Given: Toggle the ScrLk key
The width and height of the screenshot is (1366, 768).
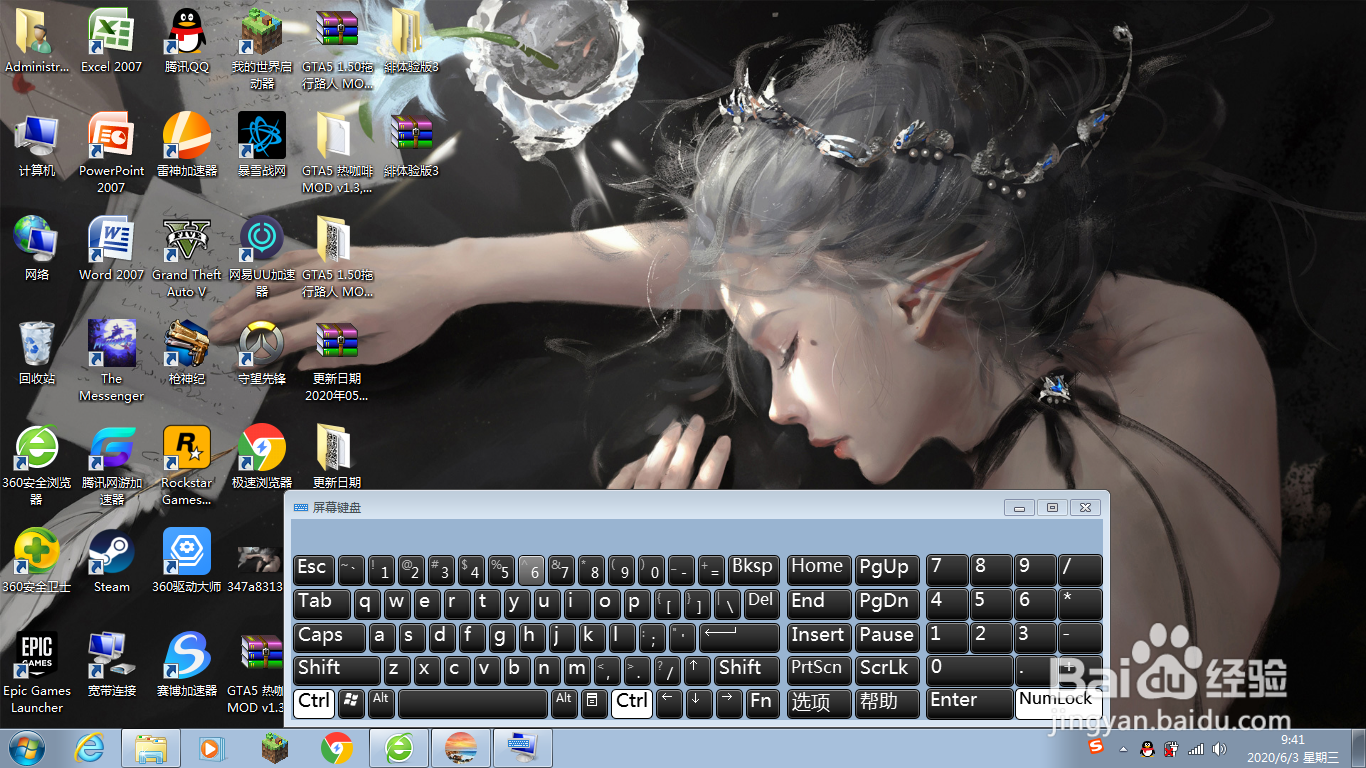Looking at the screenshot, I should click(886, 669).
